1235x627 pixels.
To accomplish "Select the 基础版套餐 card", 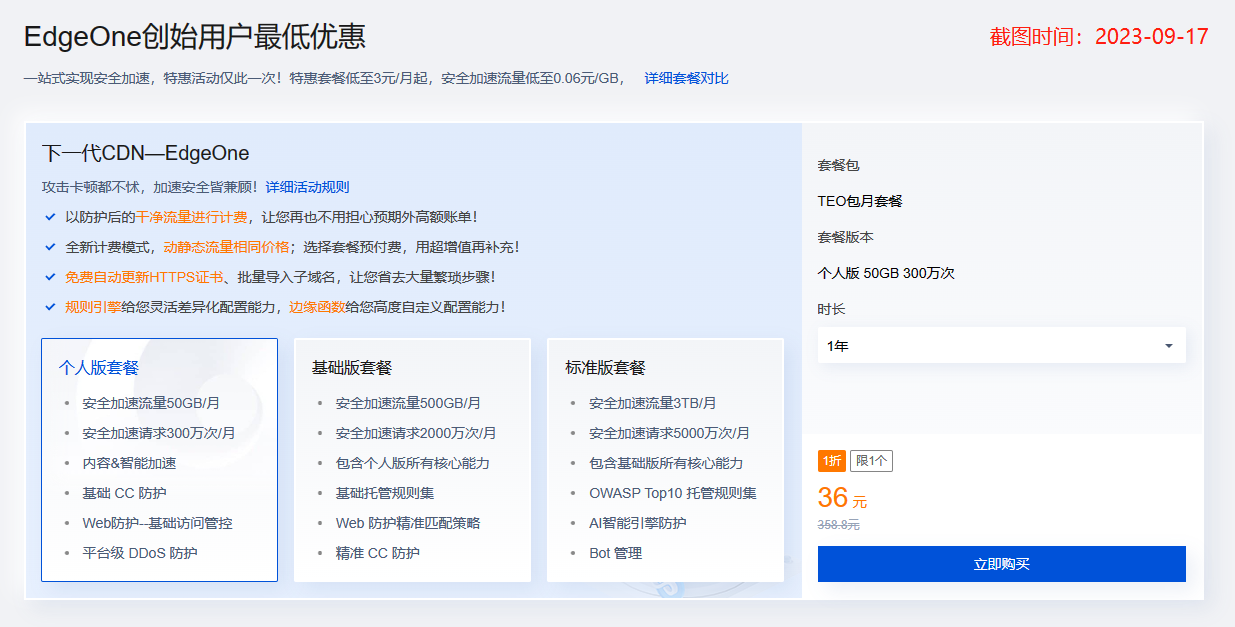I will tap(412, 460).
